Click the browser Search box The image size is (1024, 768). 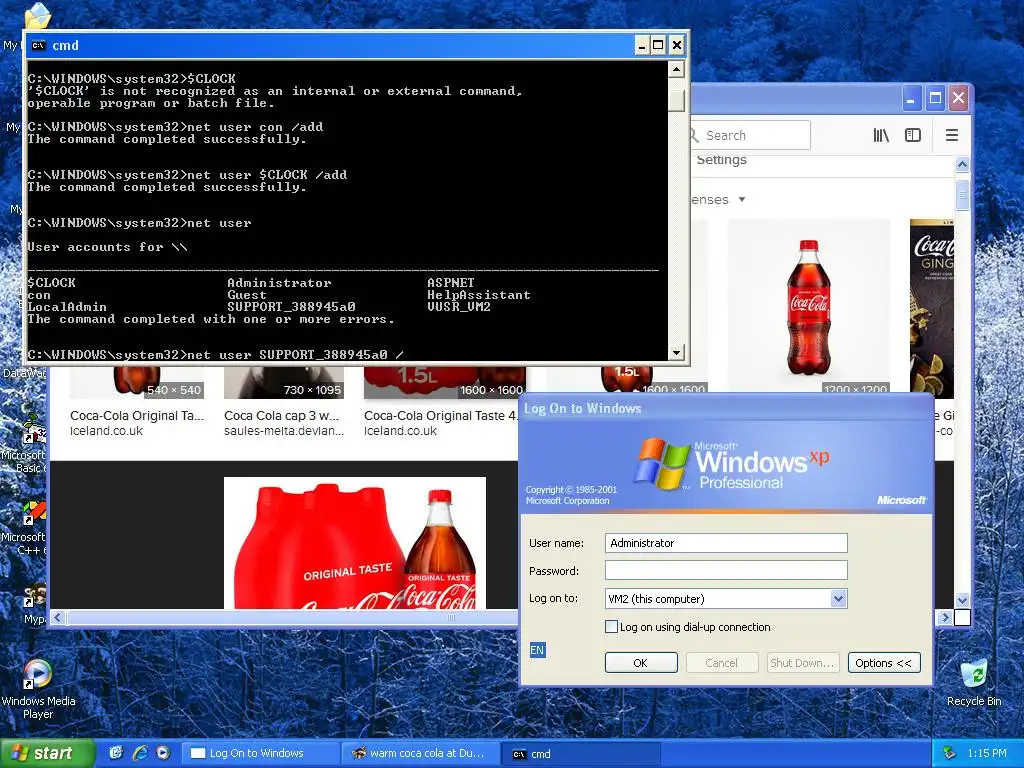748,135
